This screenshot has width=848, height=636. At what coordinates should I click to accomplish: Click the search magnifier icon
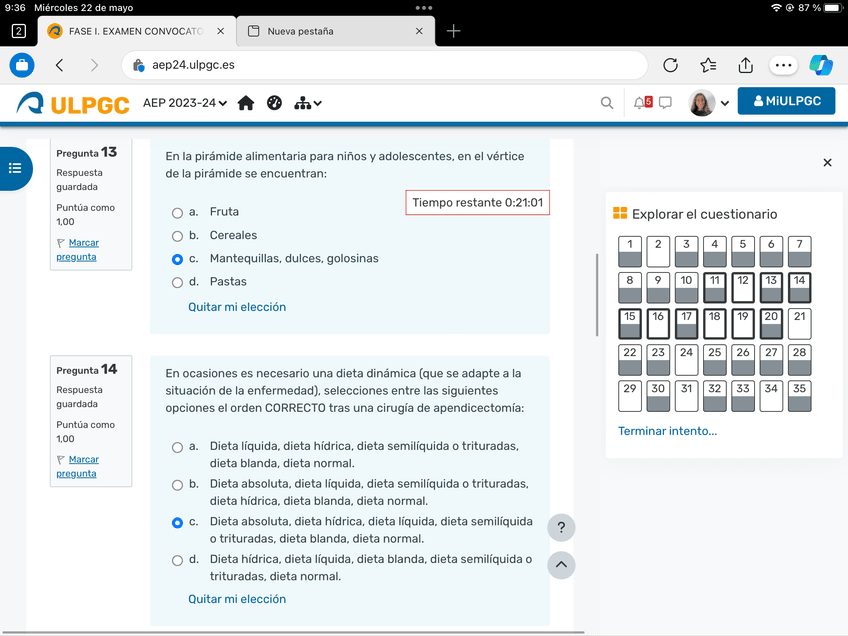coord(607,103)
